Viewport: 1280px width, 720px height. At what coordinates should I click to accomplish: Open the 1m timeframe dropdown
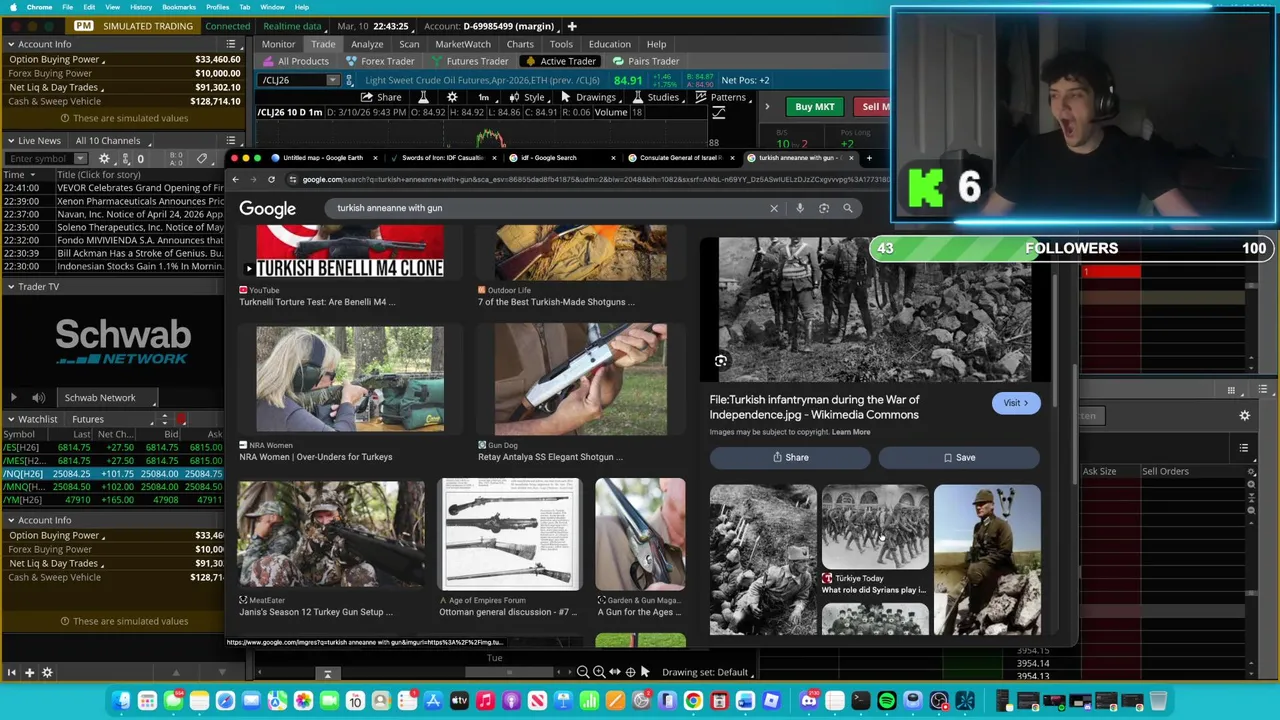click(484, 97)
